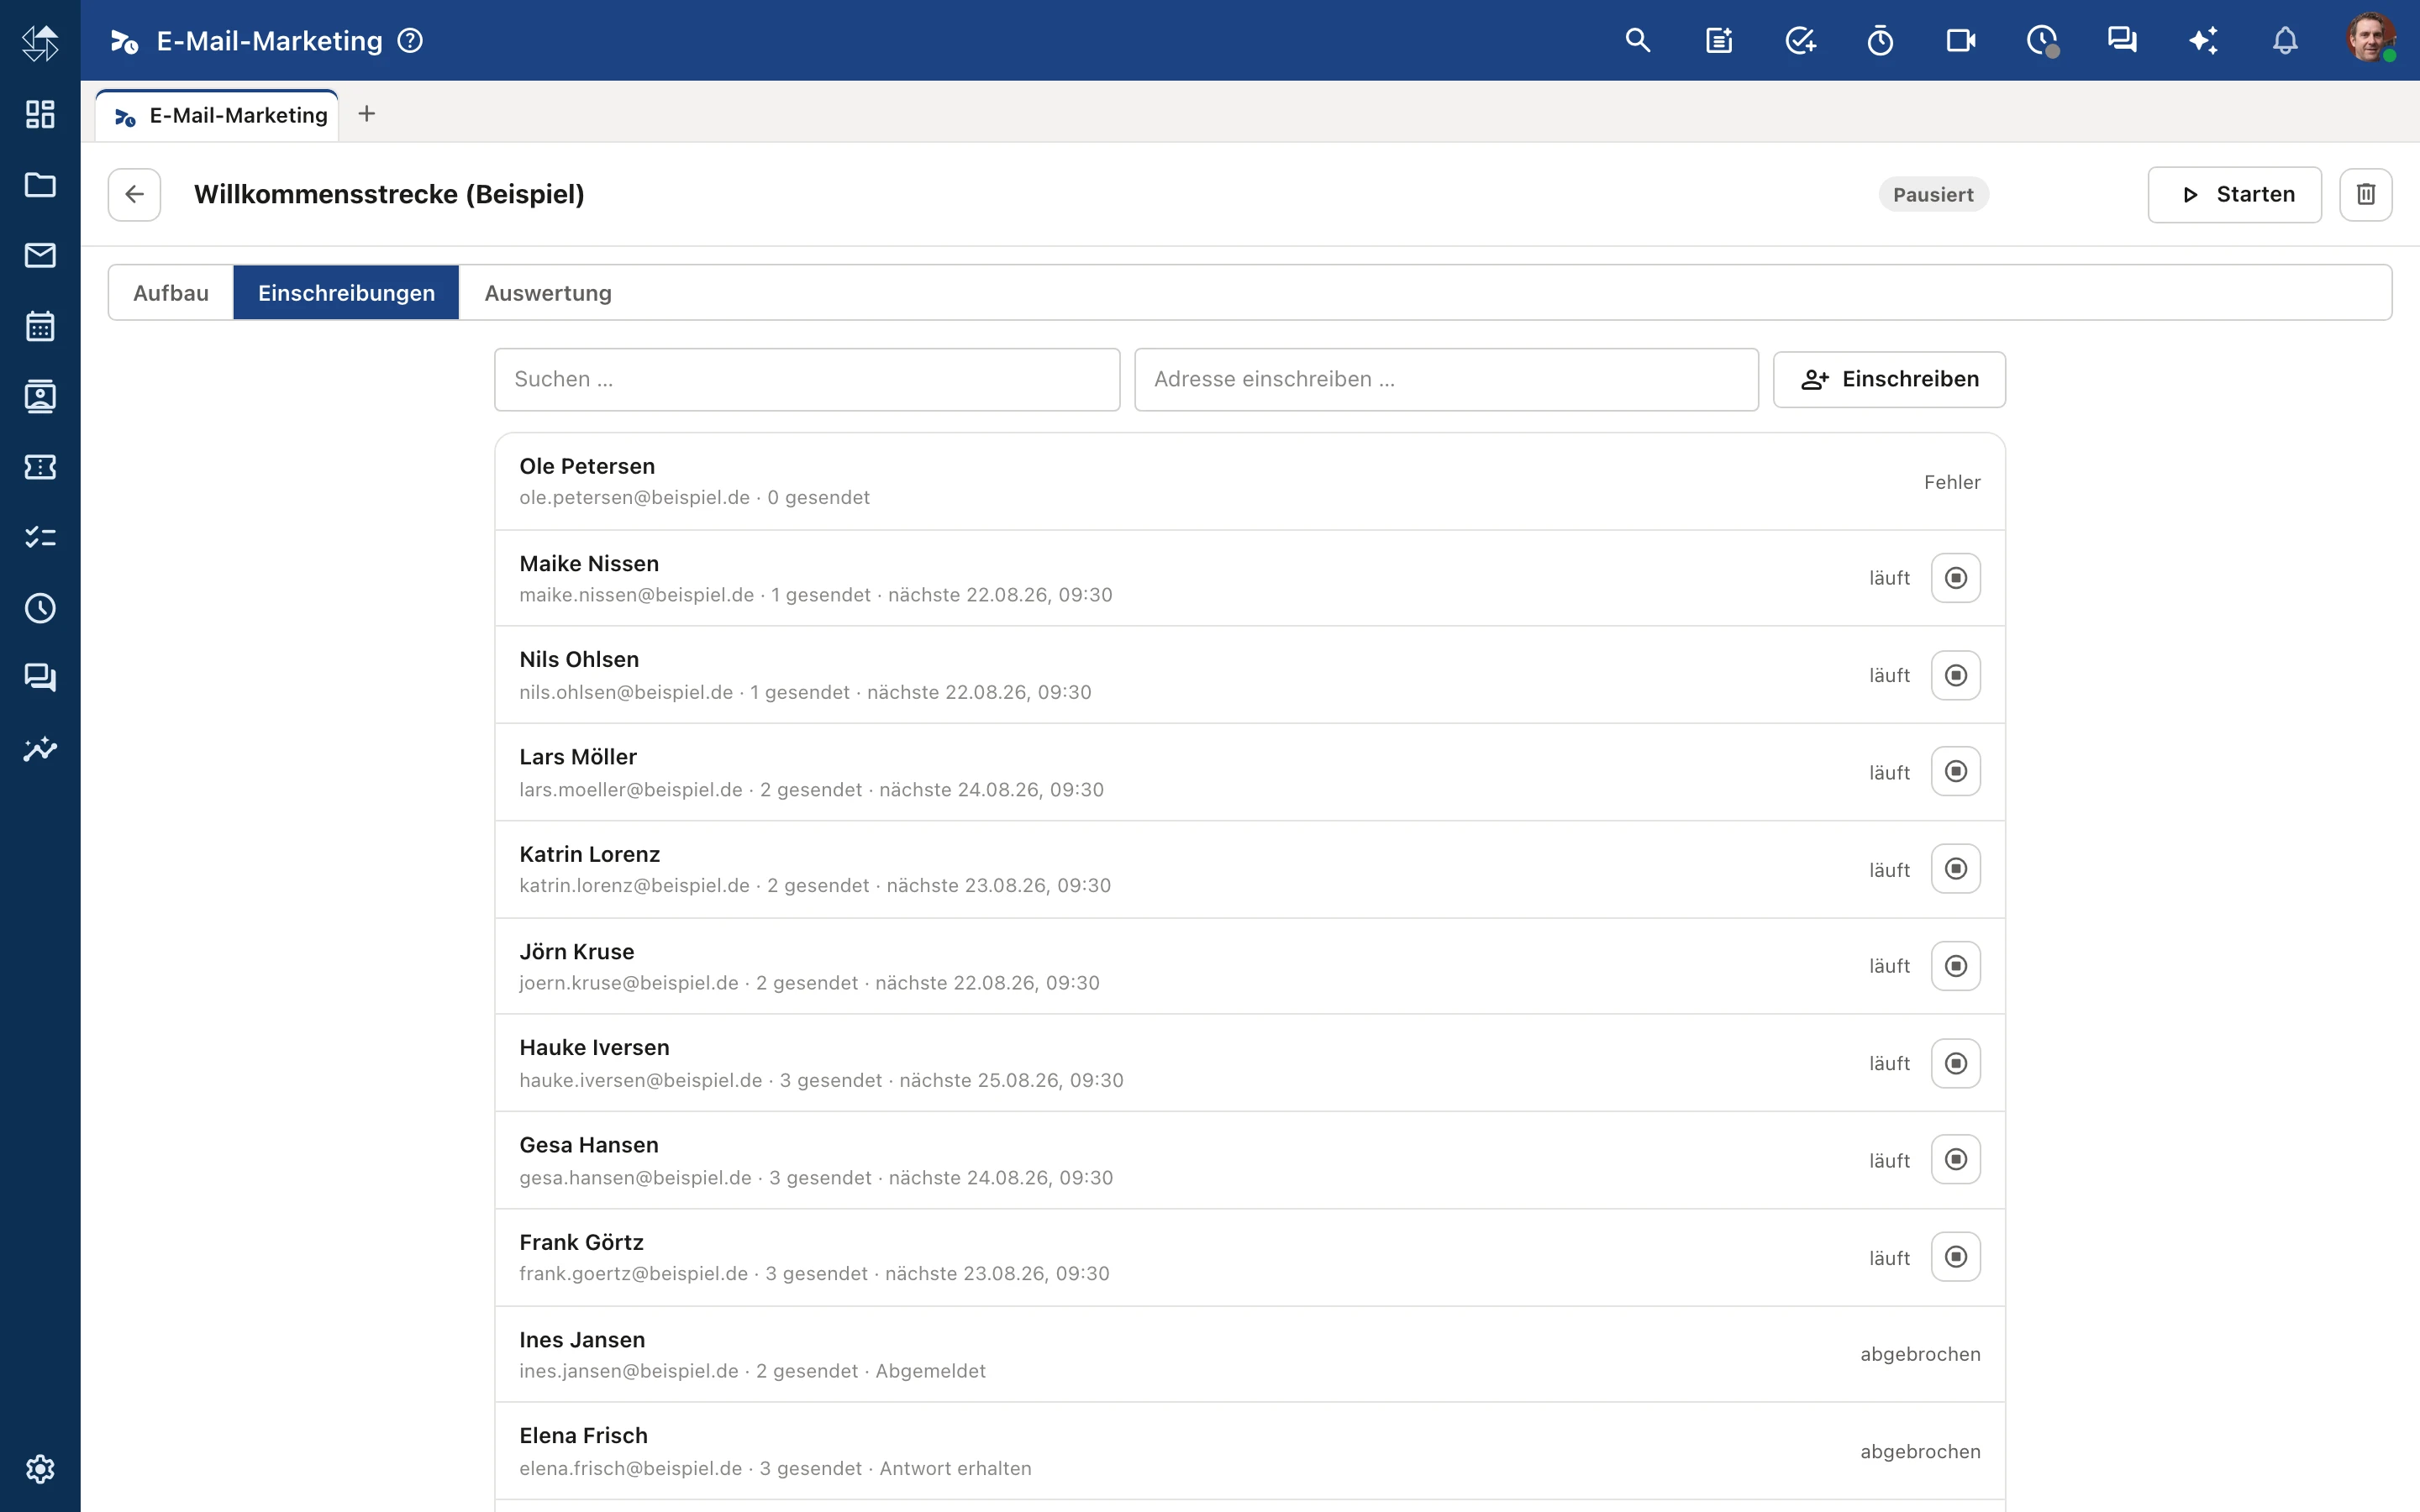Select the Einschreibungen tab

click(346, 293)
